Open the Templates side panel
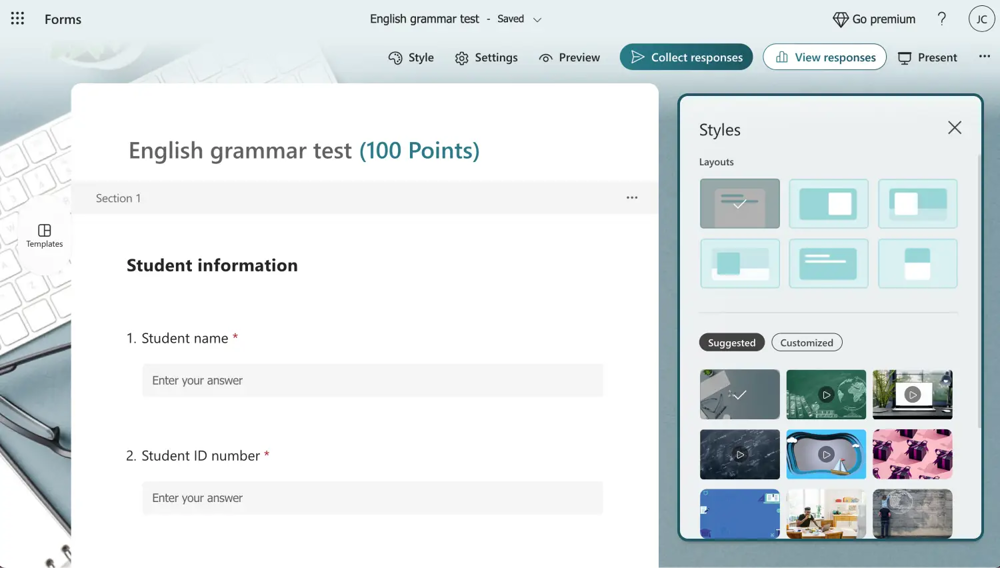 44,235
